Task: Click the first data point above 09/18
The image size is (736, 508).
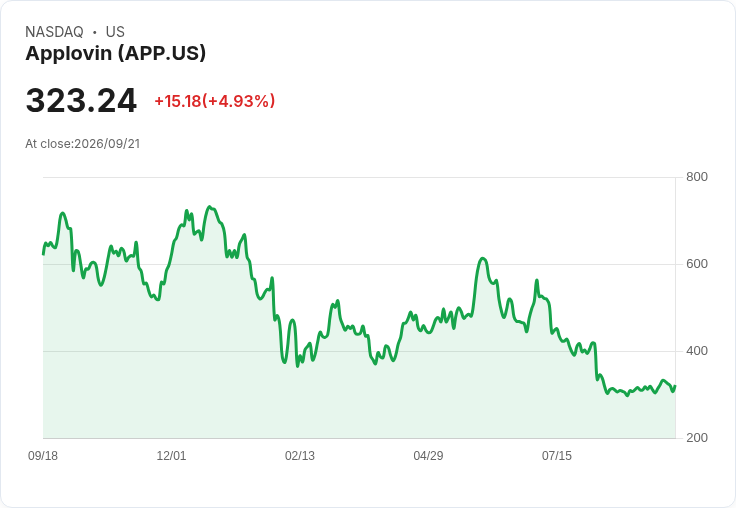Action: (x=43, y=254)
